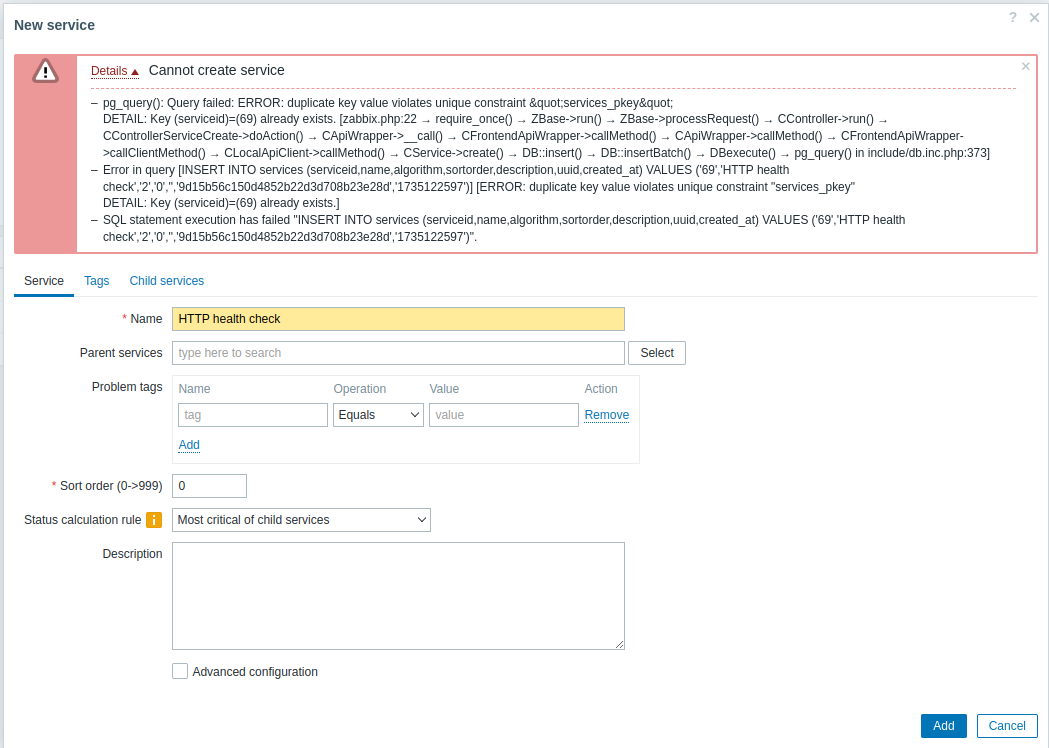The width and height of the screenshot is (1049, 748).
Task: Click into the Description text area
Action: tap(398, 596)
